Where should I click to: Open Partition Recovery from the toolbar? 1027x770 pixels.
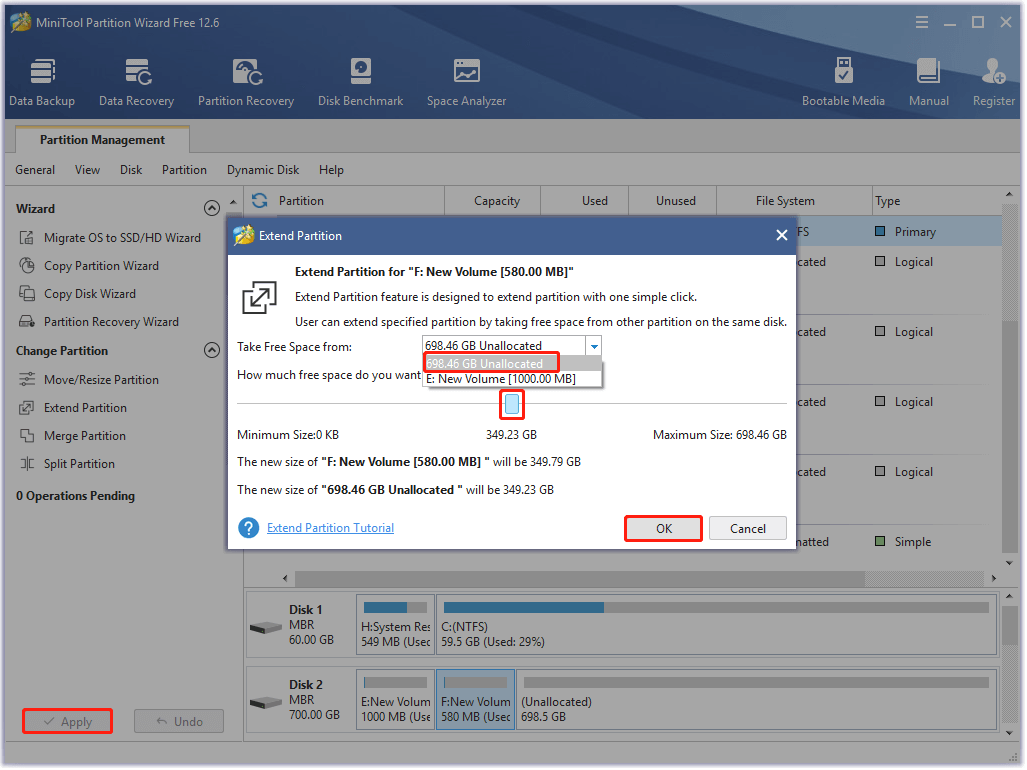tap(246, 82)
